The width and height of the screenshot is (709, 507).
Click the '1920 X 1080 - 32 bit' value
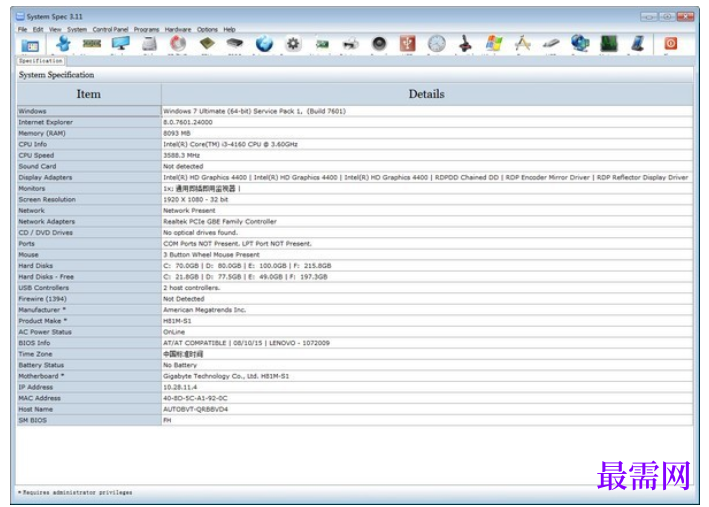tap(196, 199)
